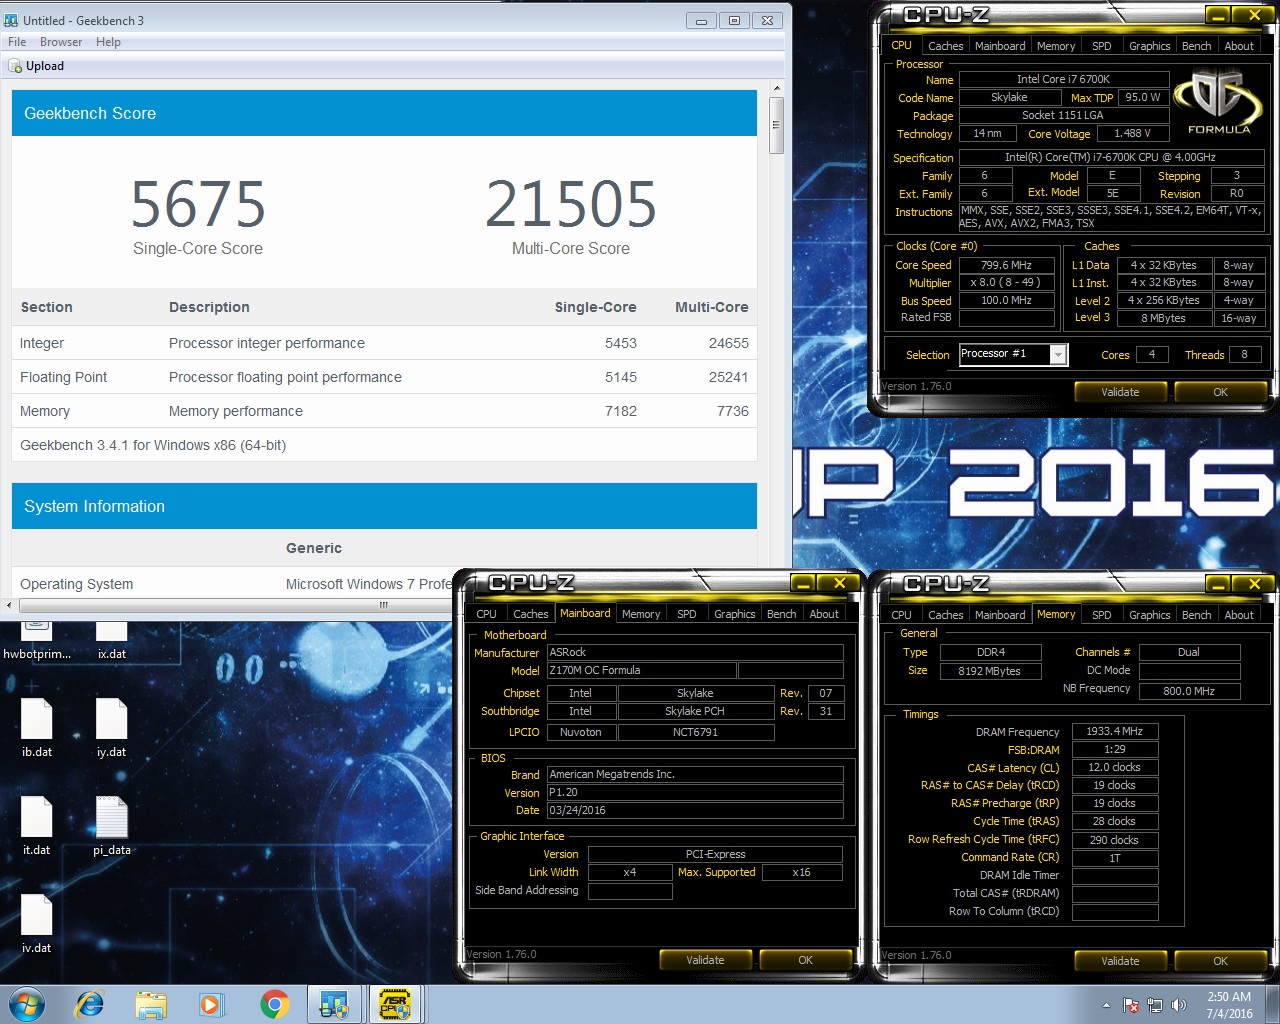Click the CAS# Latency value 12.0 clocks
The height and width of the screenshot is (1024, 1280).
[x=1115, y=767]
